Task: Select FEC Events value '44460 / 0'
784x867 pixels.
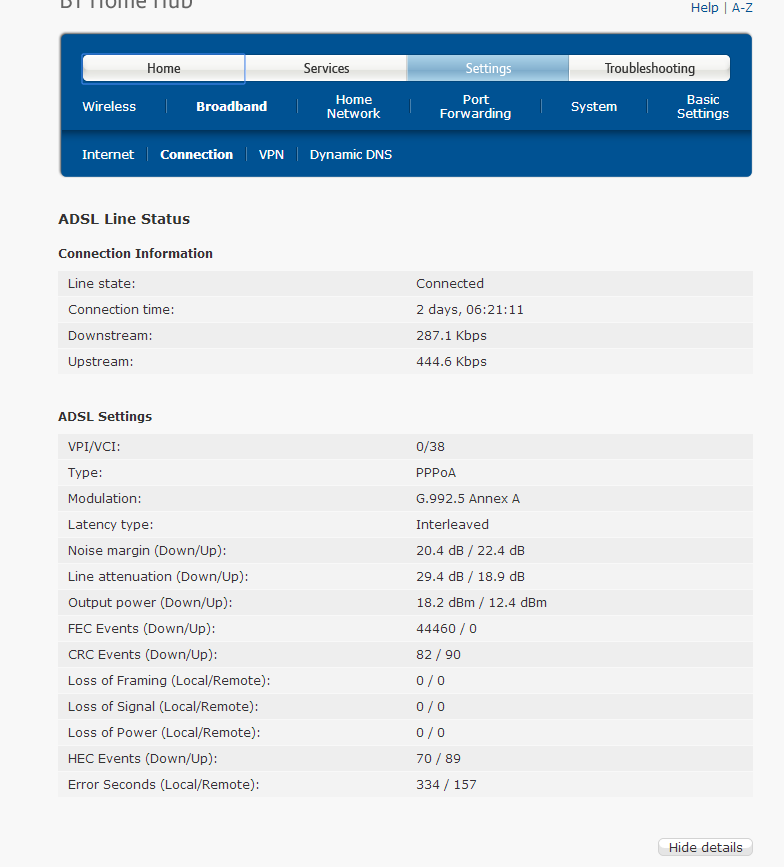Action: click(446, 629)
